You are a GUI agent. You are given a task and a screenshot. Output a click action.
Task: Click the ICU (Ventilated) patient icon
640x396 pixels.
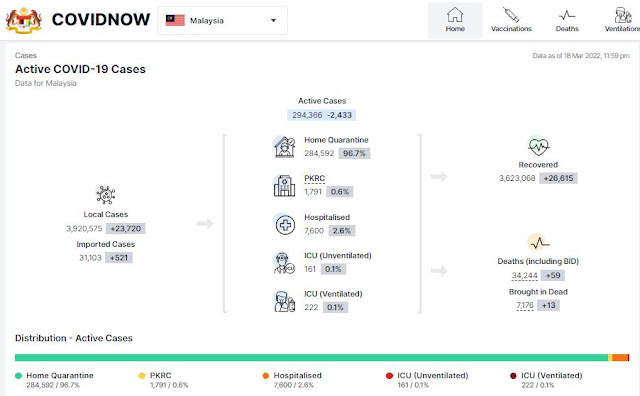click(284, 301)
